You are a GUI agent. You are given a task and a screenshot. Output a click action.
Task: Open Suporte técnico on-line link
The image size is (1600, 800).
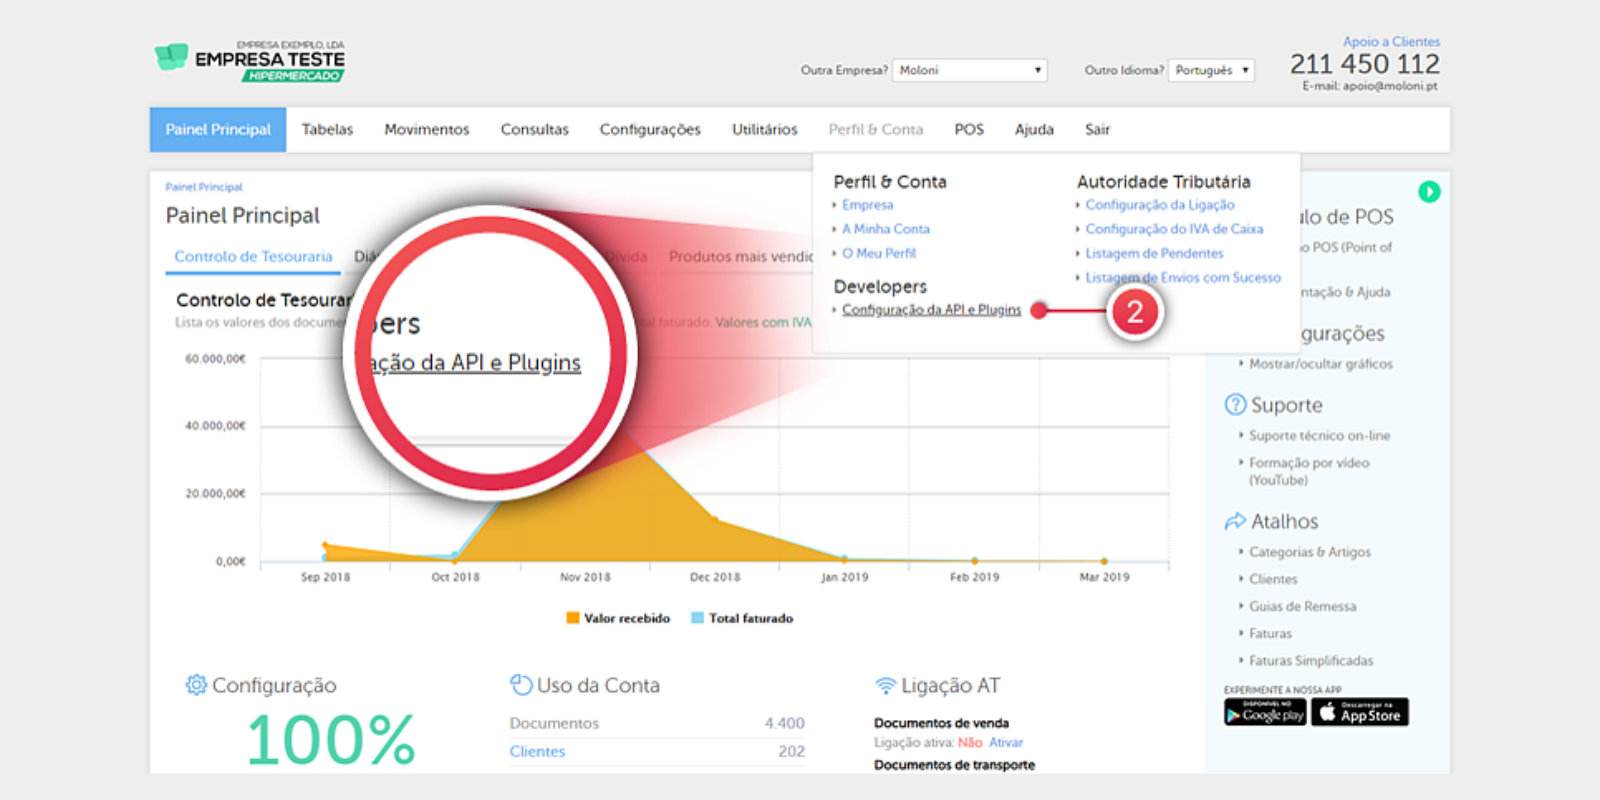coord(1319,436)
